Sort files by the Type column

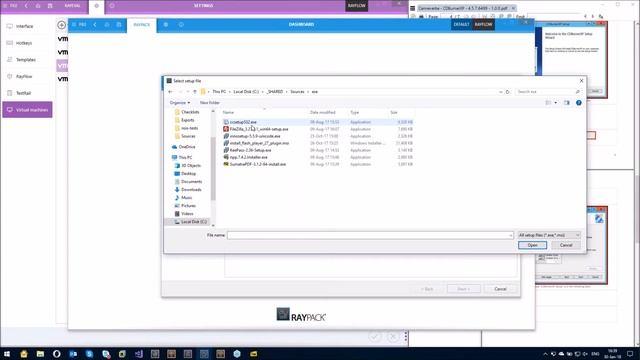354,112
